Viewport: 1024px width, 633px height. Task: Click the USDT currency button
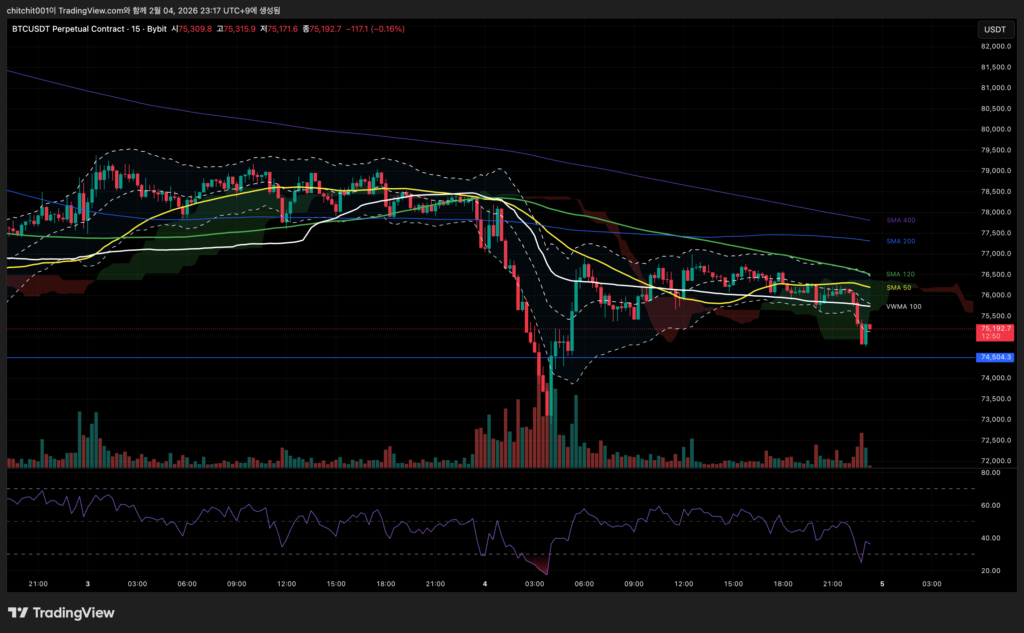994,30
